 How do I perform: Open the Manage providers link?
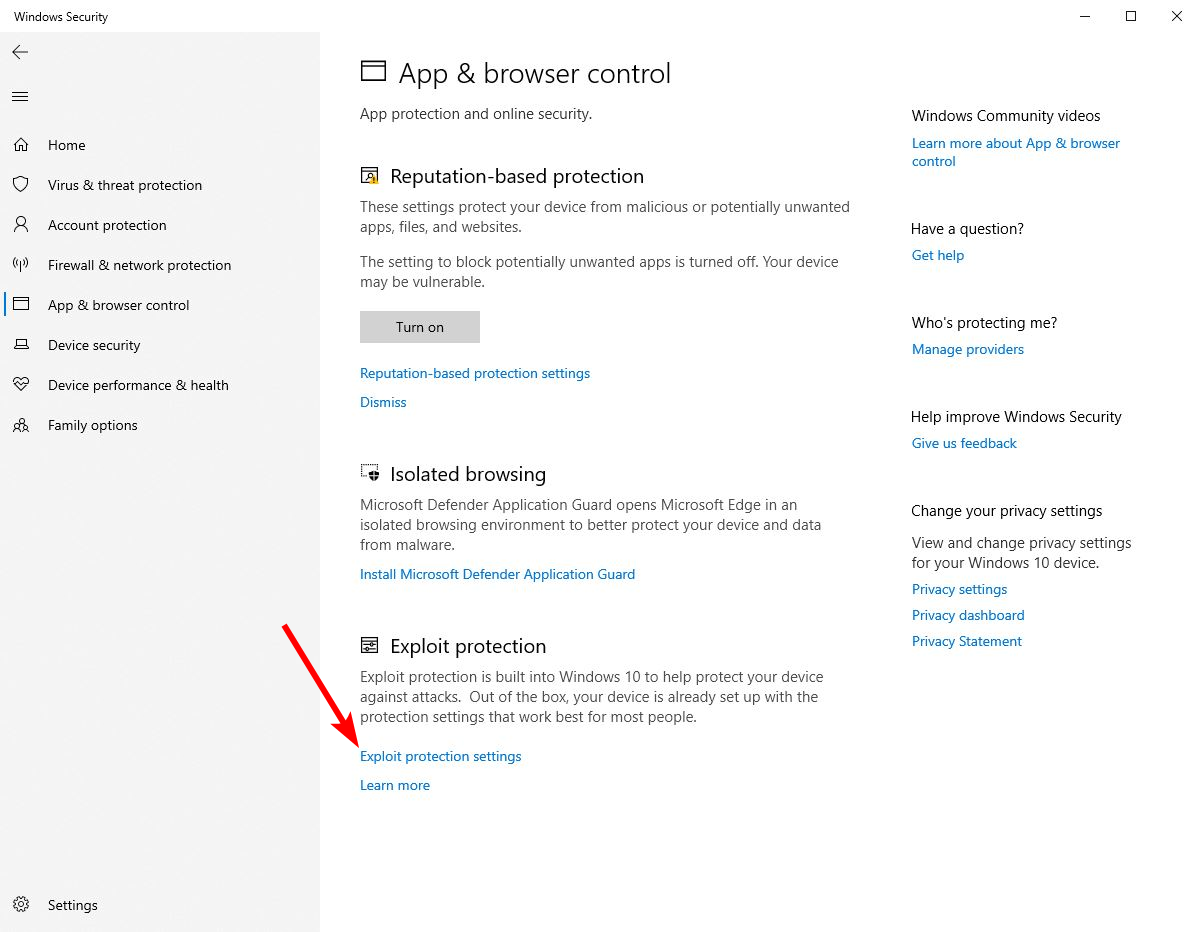[967, 349]
